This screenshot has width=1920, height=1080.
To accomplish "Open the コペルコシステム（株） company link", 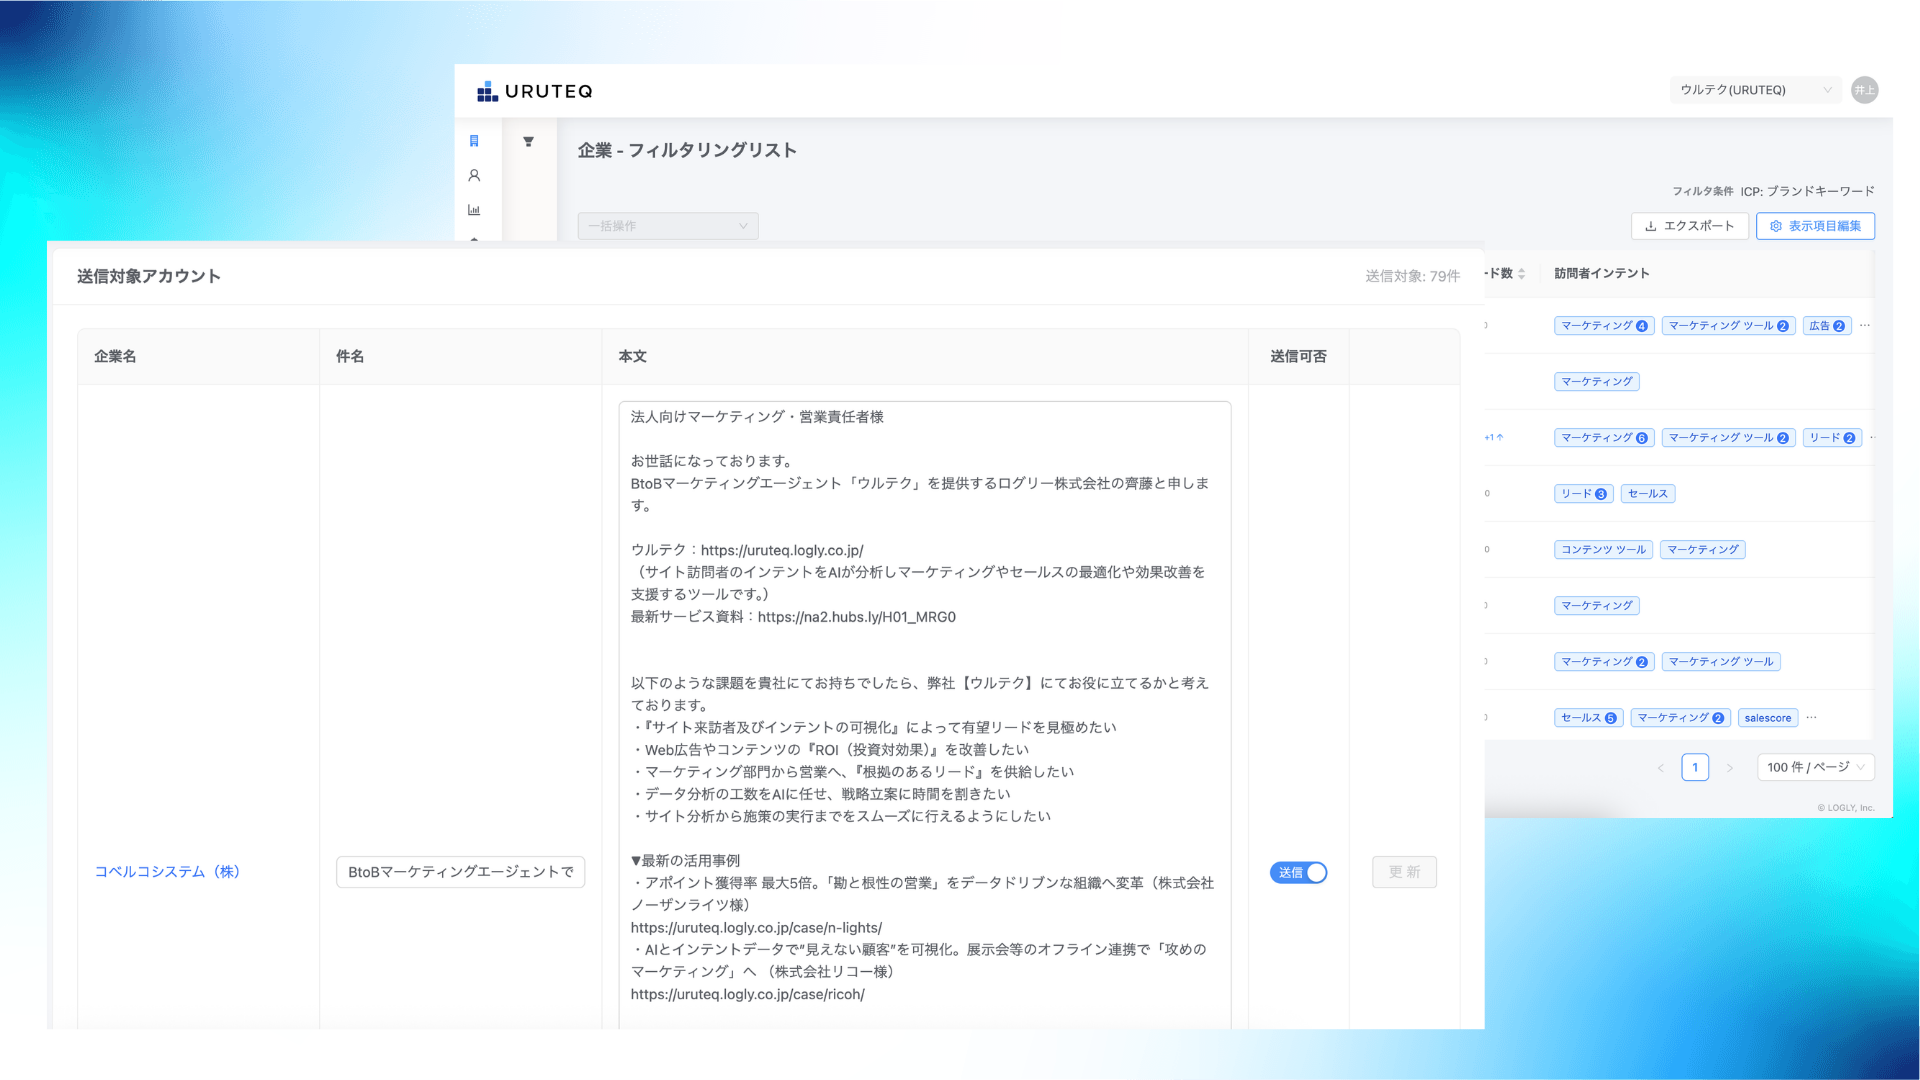I will (167, 872).
